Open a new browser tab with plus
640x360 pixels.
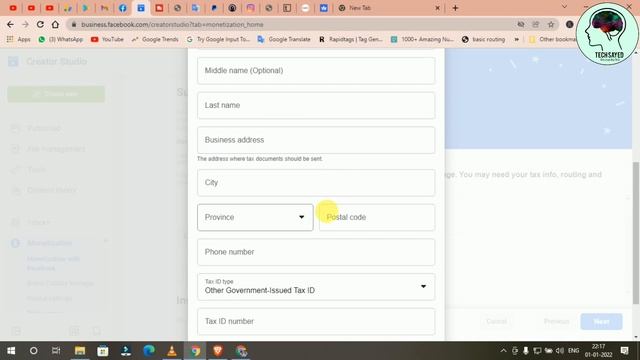click(x=455, y=8)
